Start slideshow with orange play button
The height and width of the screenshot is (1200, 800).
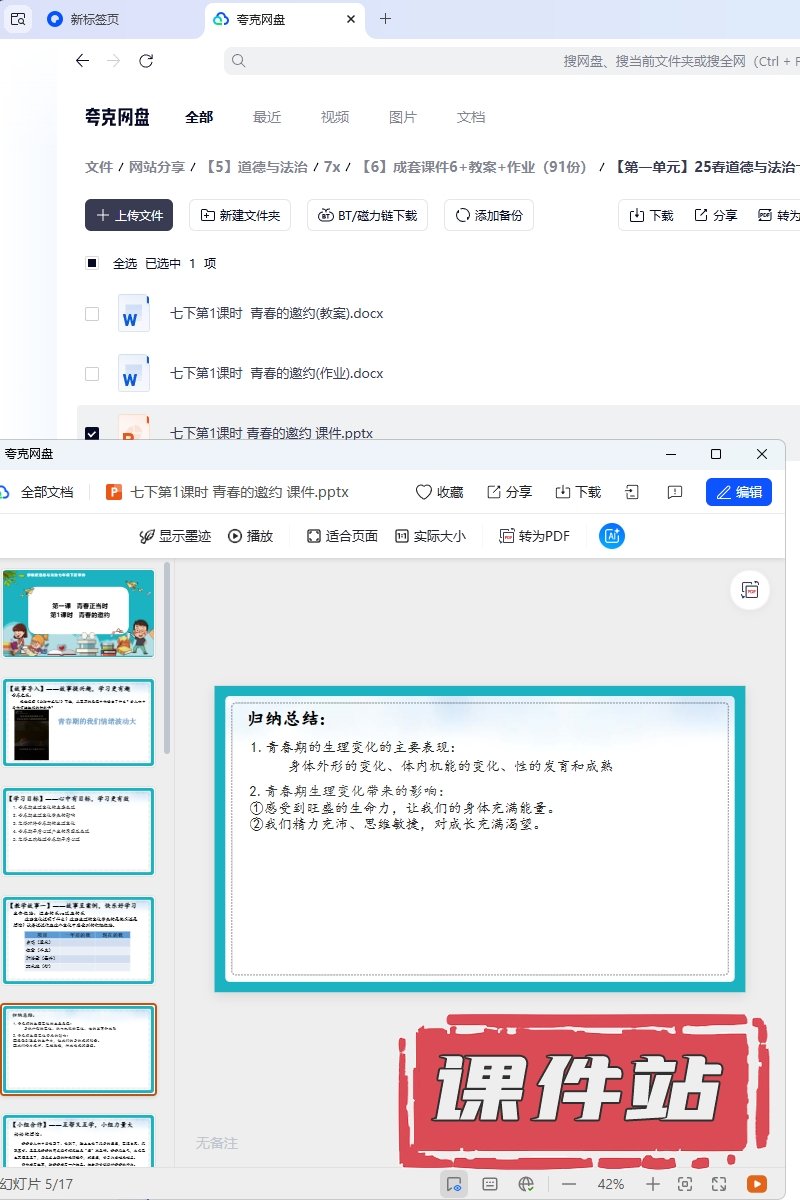(x=757, y=1184)
